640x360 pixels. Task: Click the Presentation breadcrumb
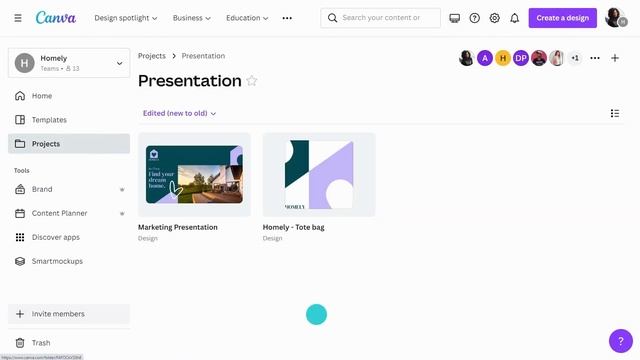point(203,56)
